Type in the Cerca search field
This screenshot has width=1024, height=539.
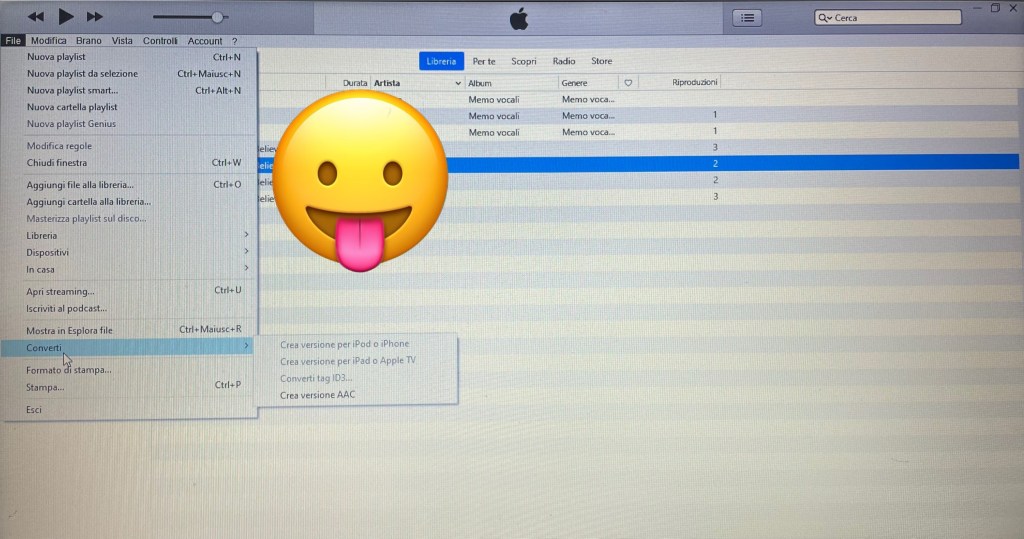(895, 18)
